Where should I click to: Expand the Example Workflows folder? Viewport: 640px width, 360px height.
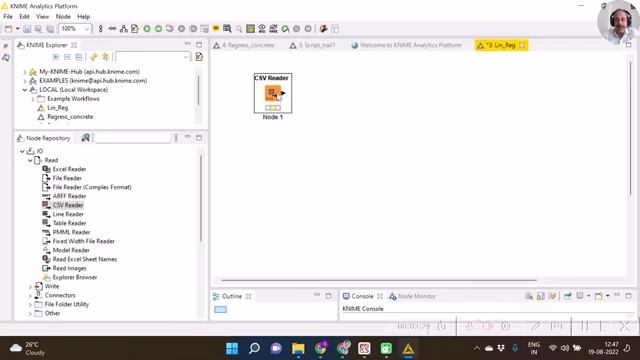(x=33, y=99)
